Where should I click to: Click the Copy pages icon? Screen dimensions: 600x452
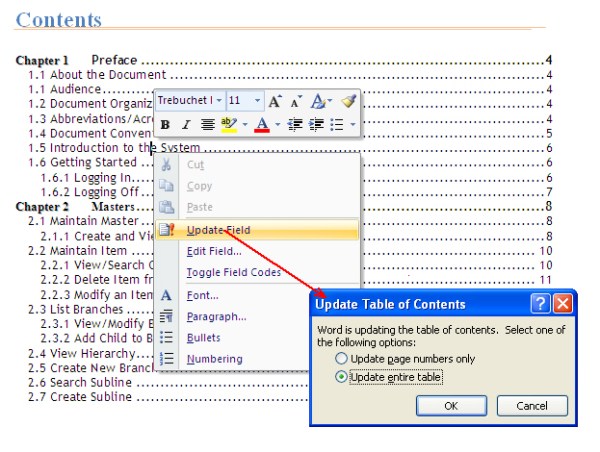pyautogui.click(x=166, y=186)
